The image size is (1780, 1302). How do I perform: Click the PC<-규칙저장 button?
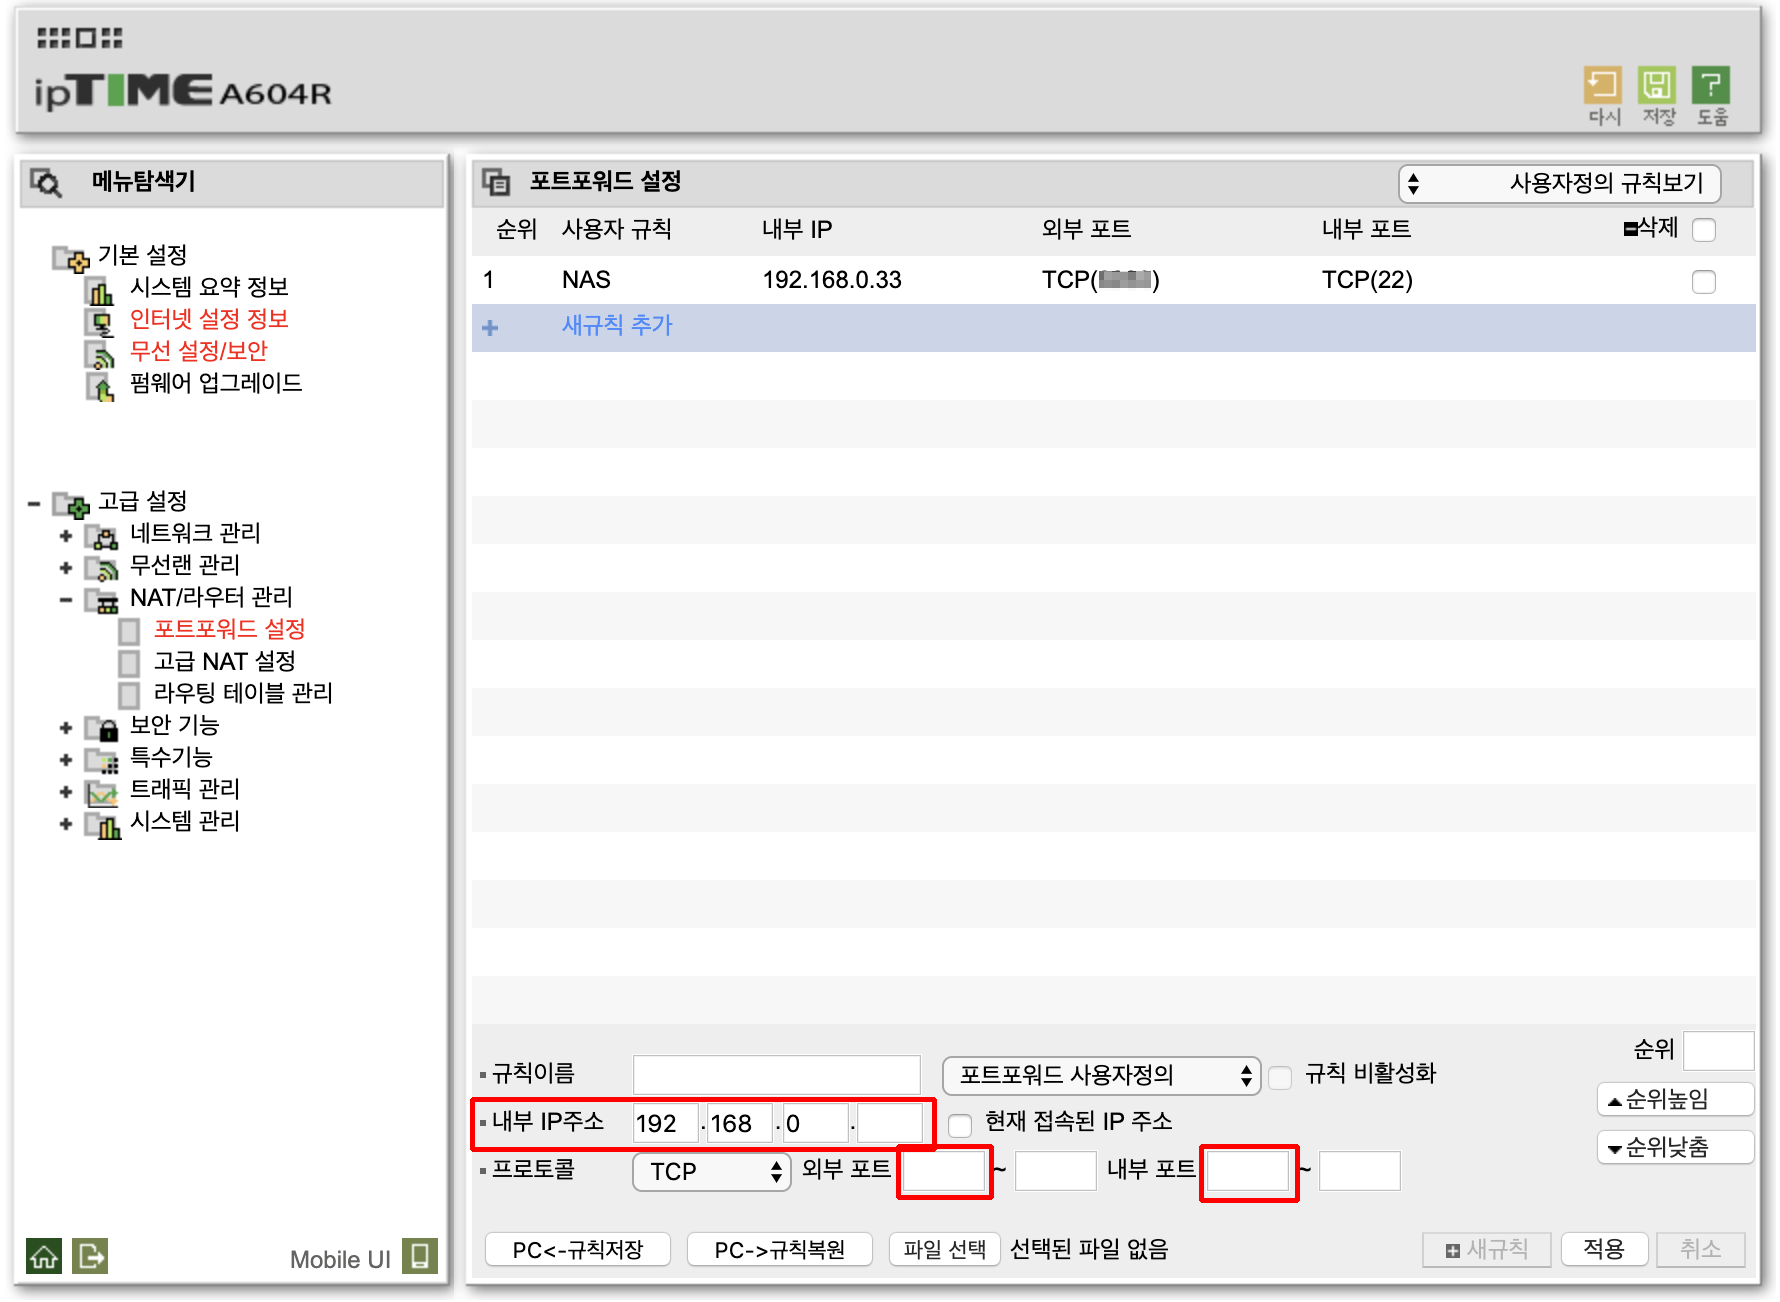pyautogui.click(x=578, y=1250)
